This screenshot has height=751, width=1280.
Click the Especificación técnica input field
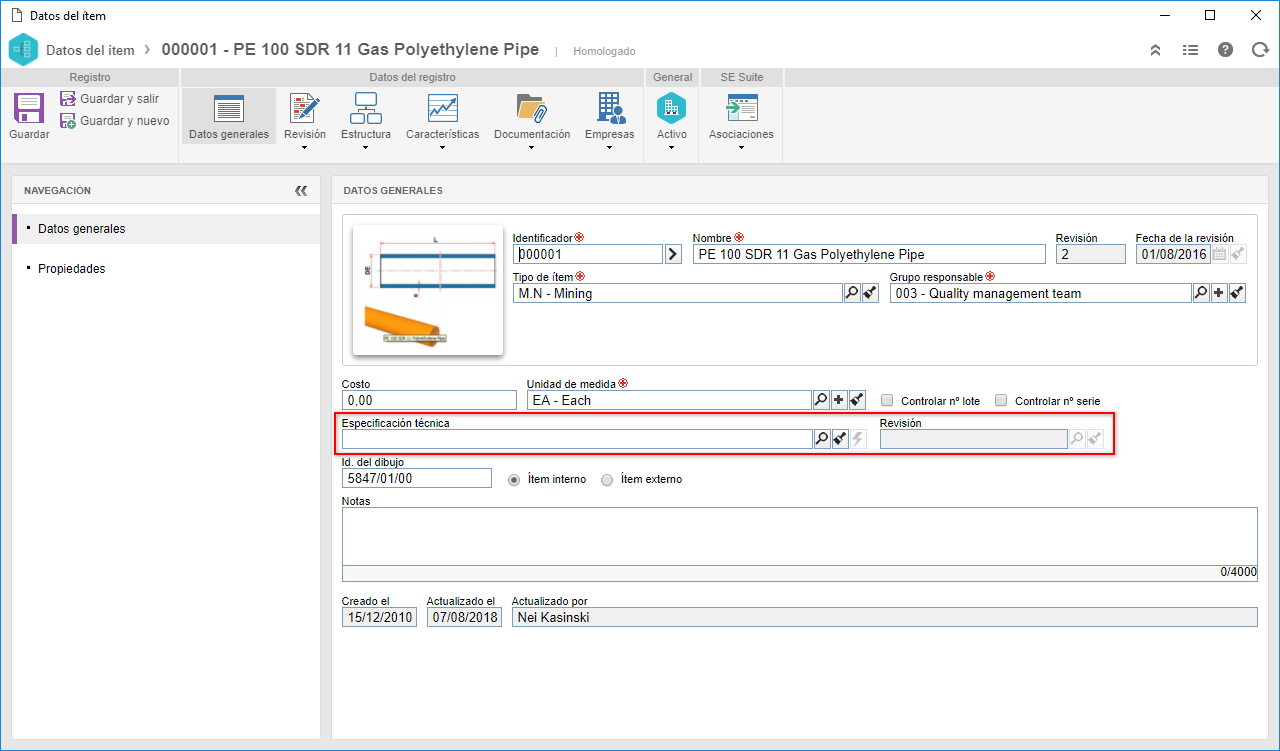(x=577, y=439)
